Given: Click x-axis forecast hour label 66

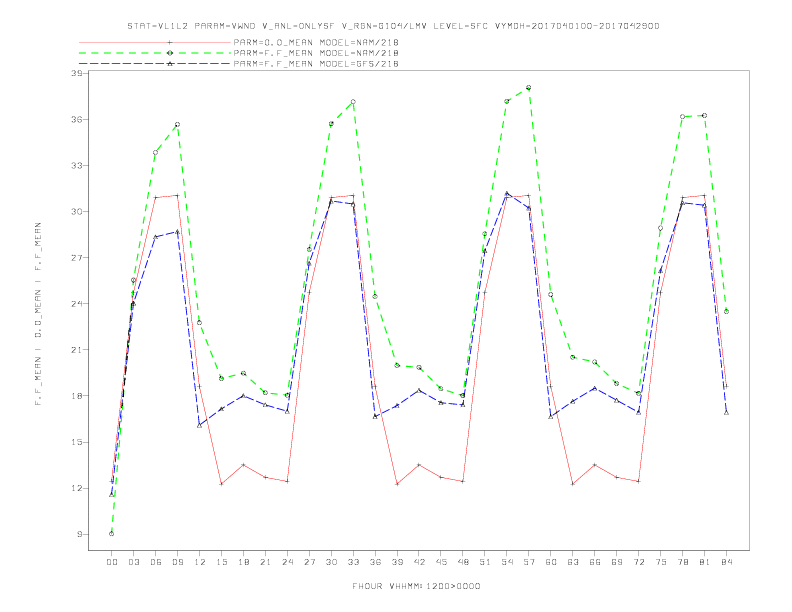Looking at the screenshot, I should [595, 562].
